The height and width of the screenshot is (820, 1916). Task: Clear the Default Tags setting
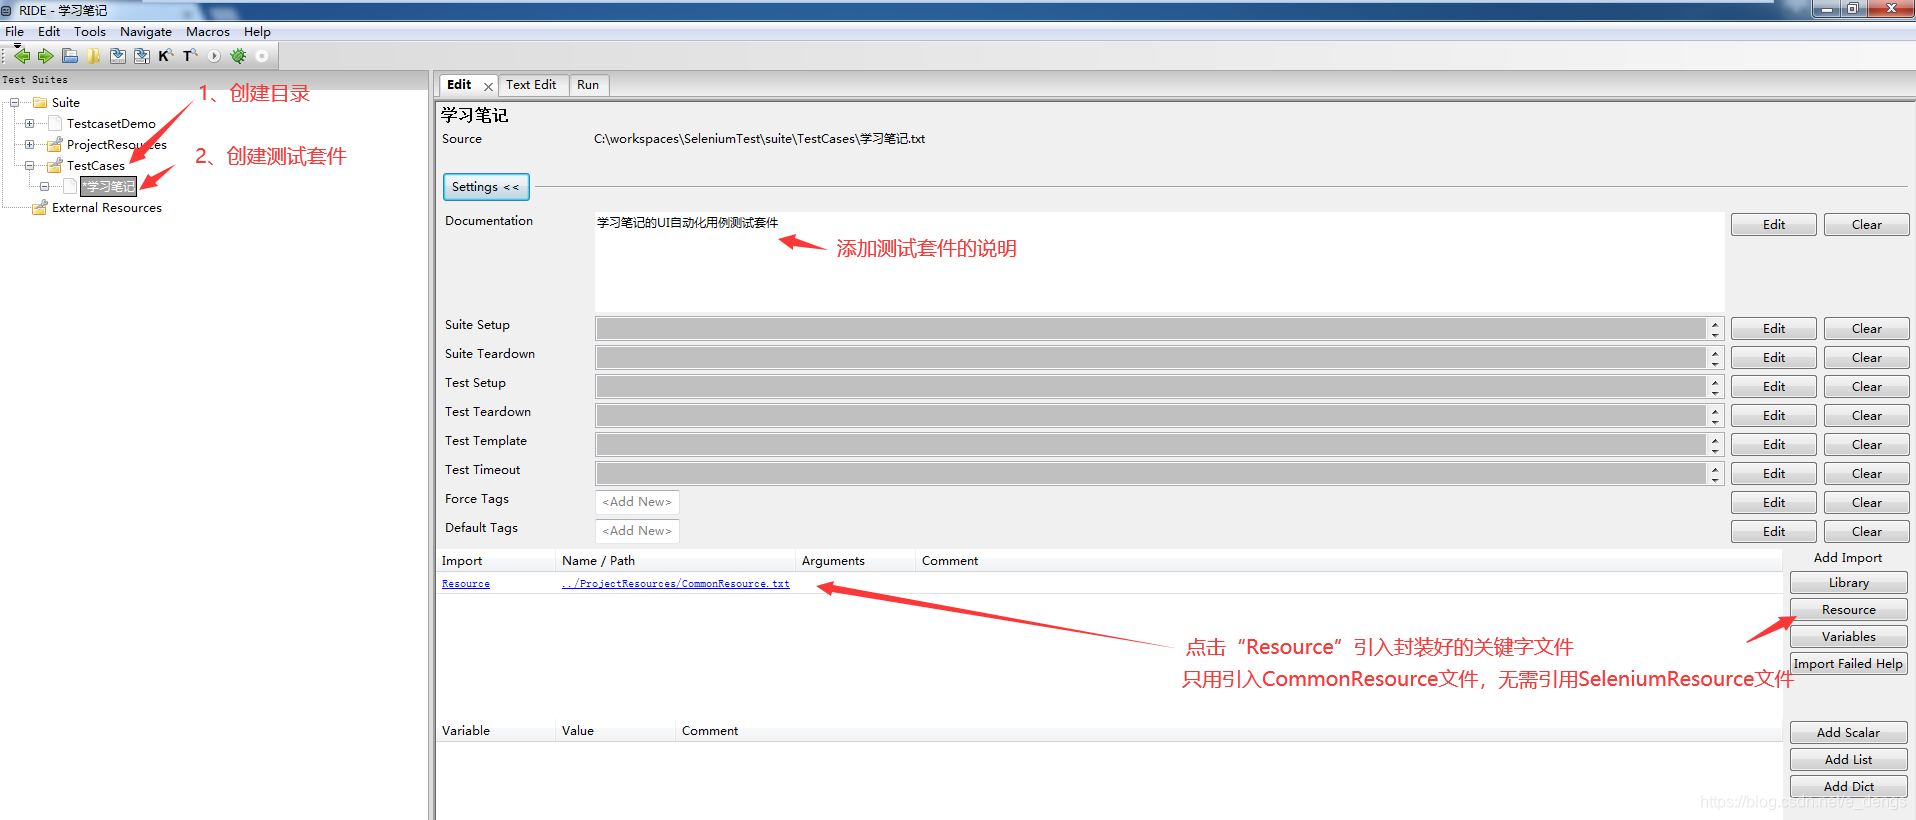[1867, 532]
